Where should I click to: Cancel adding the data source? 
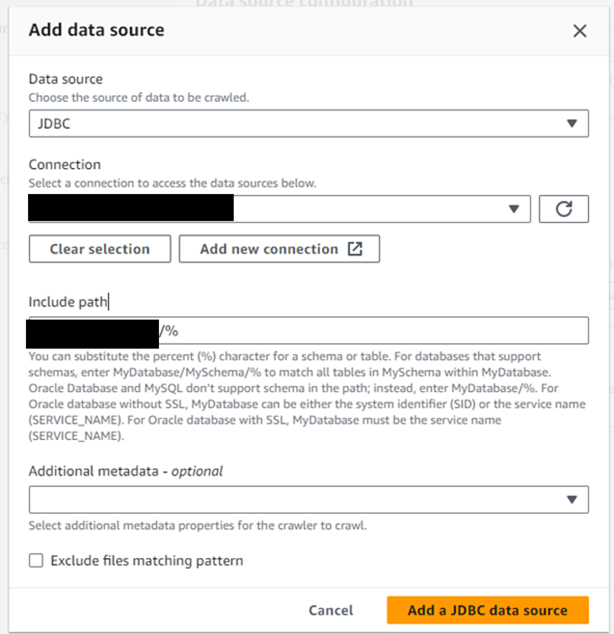pyautogui.click(x=331, y=610)
